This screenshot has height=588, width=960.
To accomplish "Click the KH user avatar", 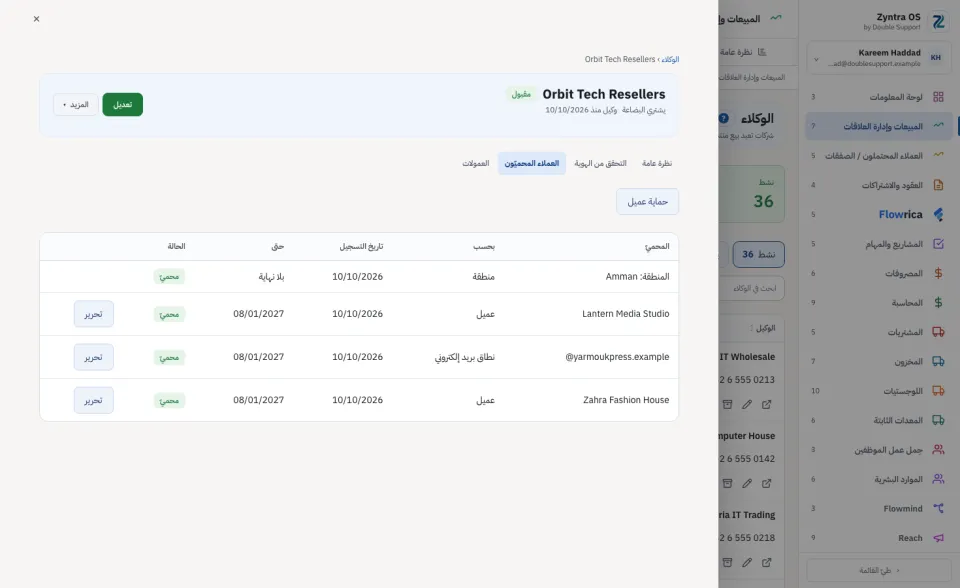I will click(x=936, y=58).
